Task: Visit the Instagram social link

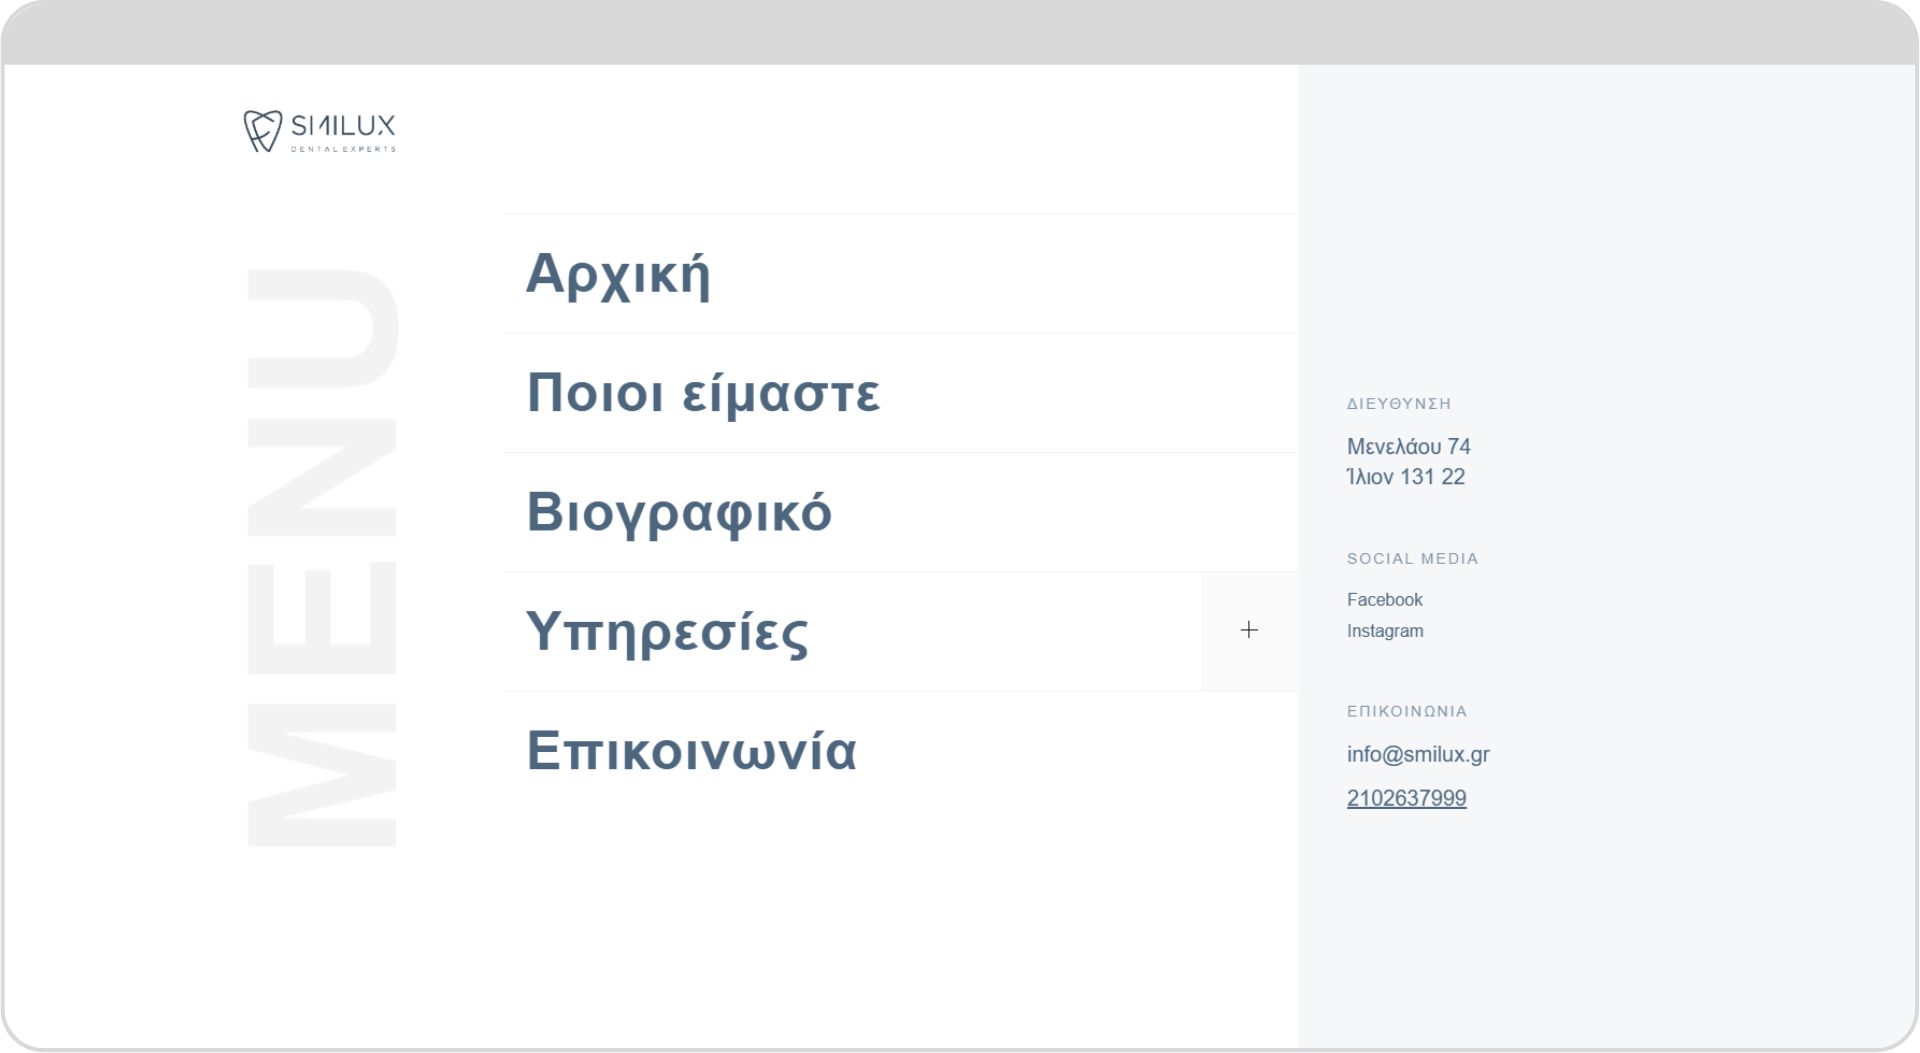Action: [1385, 631]
